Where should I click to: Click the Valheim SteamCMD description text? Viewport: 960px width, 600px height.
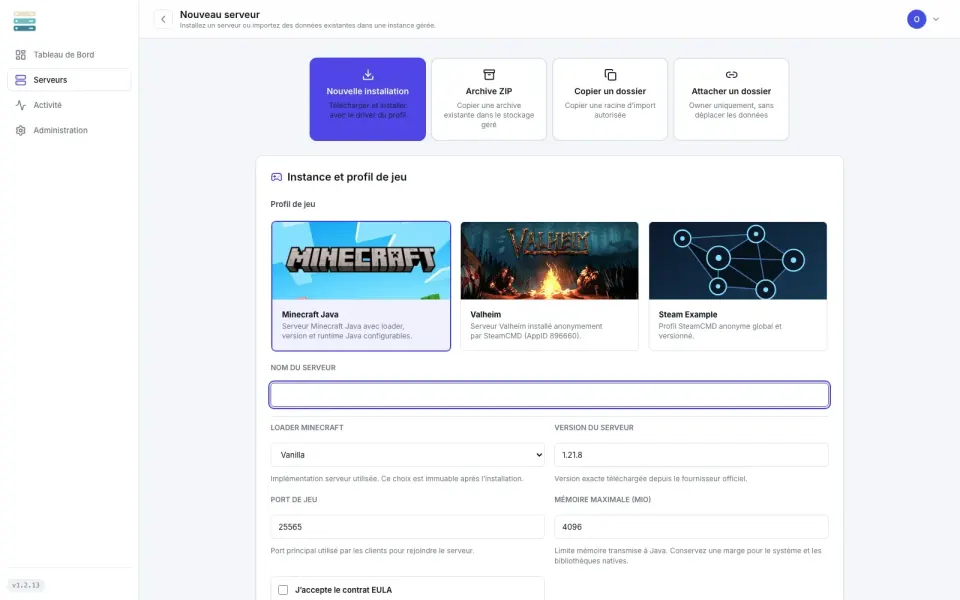click(536, 331)
